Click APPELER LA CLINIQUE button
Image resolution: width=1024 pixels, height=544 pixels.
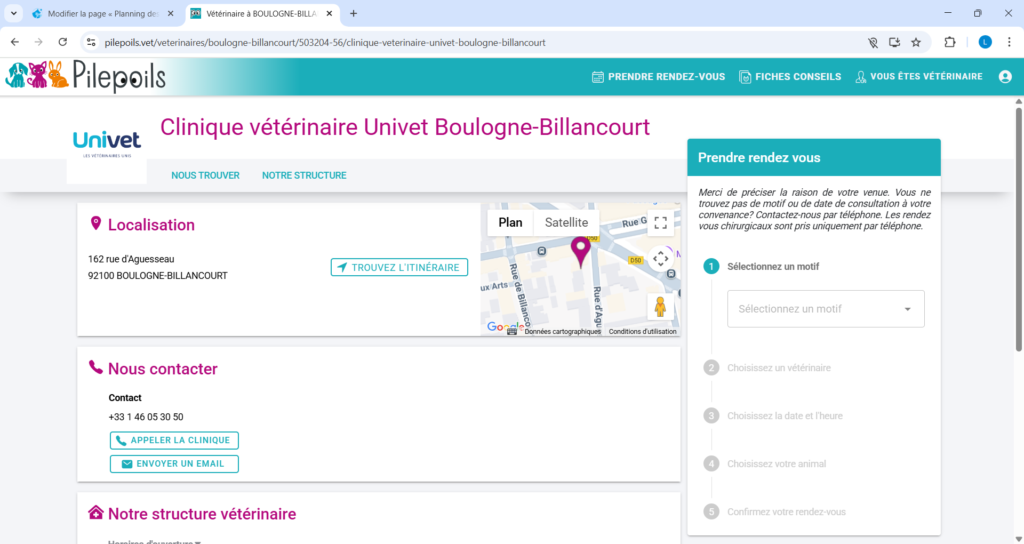[x=174, y=440]
